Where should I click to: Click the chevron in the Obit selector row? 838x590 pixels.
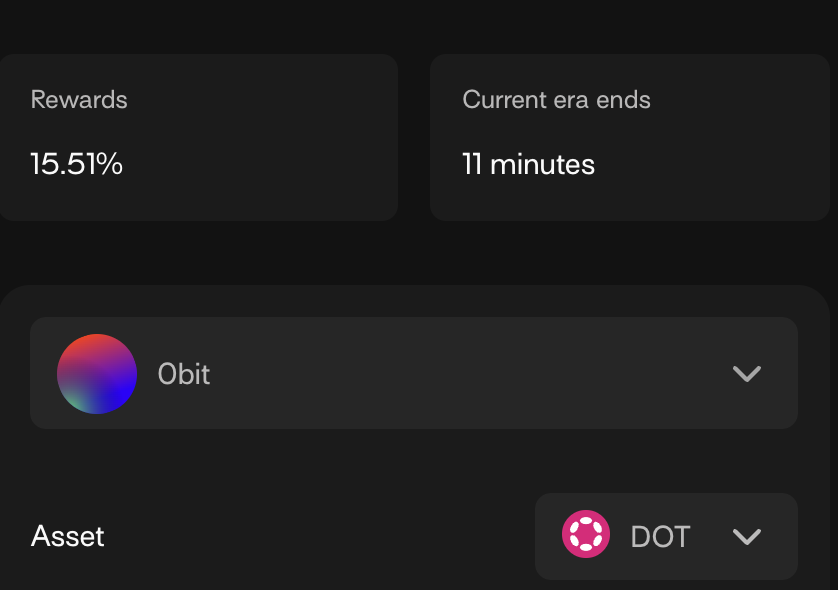click(x=744, y=374)
